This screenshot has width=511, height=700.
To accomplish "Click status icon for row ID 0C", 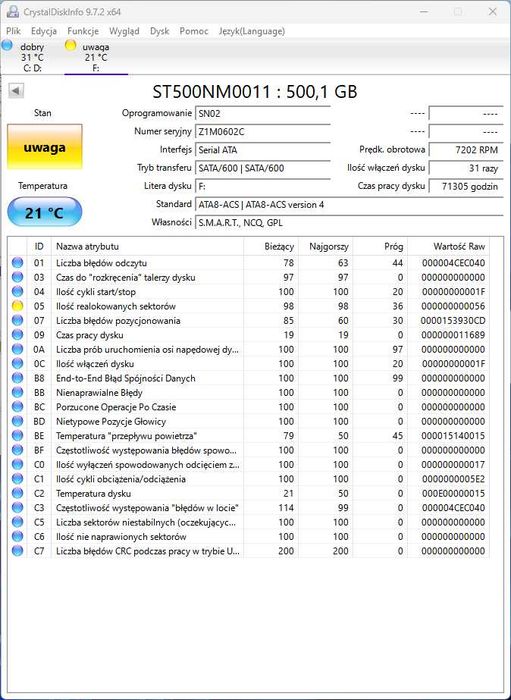I will (17, 363).
